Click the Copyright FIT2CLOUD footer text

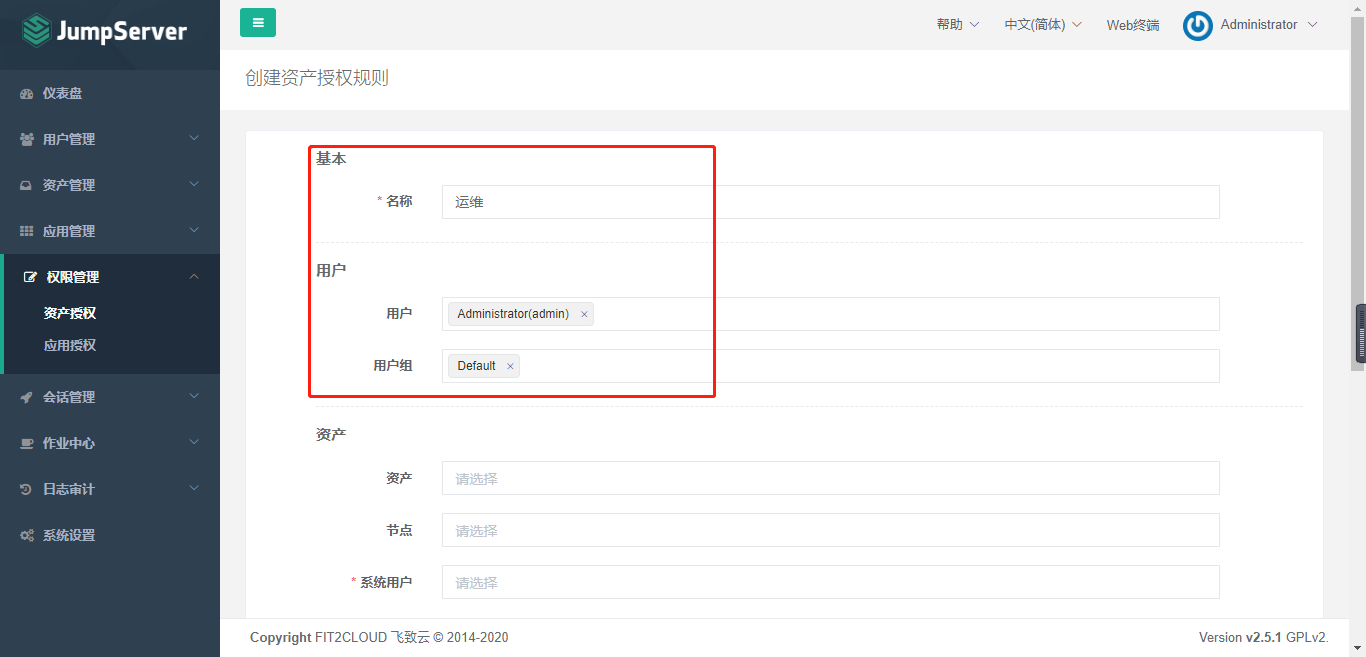click(x=379, y=637)
